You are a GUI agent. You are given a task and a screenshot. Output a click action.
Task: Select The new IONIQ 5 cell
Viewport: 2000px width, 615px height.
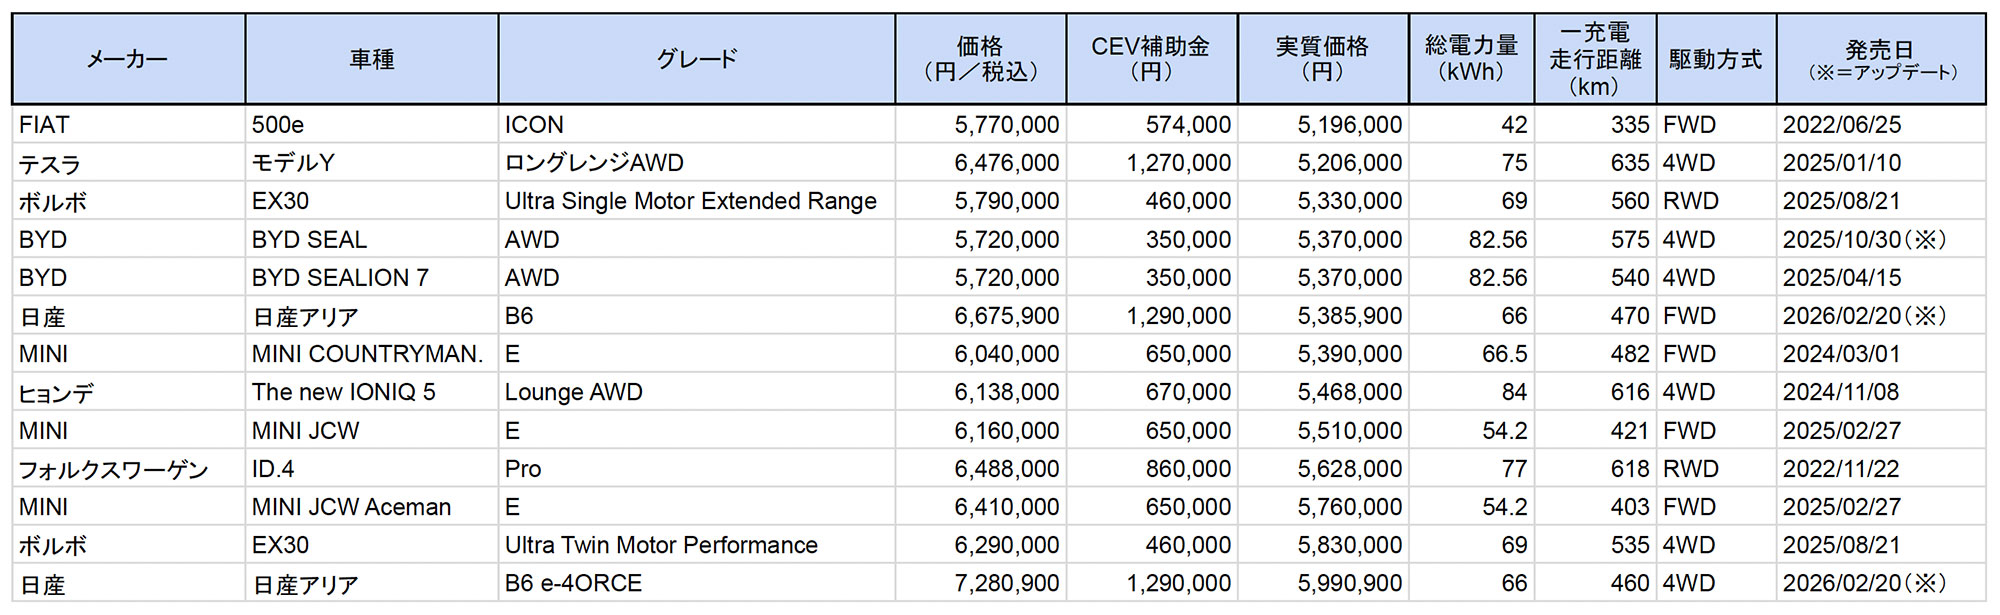pos(343,392)
